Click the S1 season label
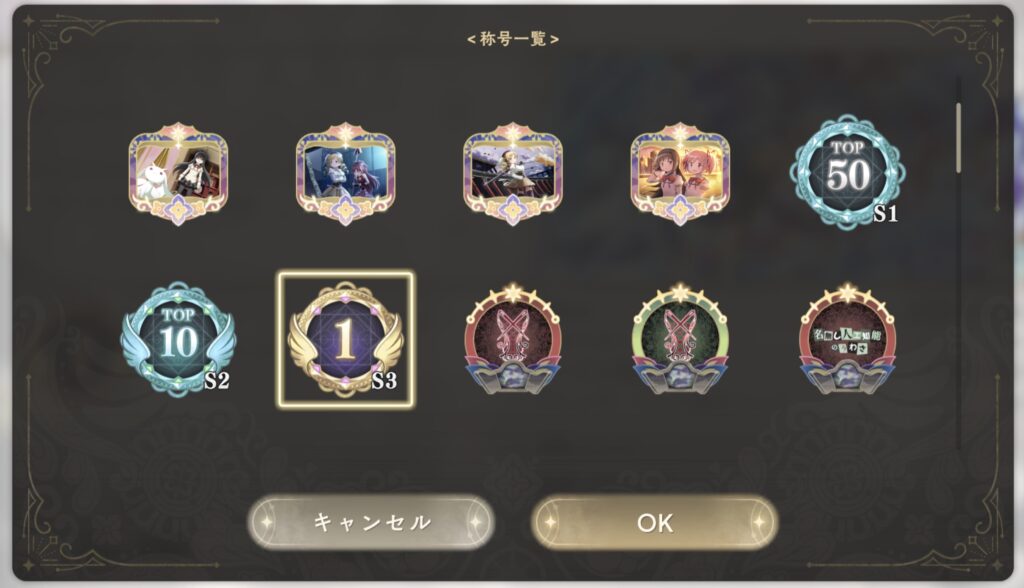Viewport: 1024px width, 588px height. click(886, 214)
